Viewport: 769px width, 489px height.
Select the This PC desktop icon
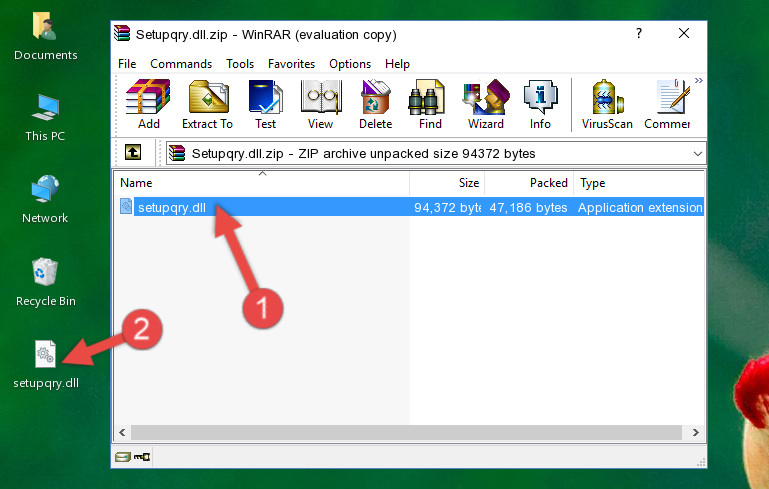pyautogui.click(x=45, y=118)
